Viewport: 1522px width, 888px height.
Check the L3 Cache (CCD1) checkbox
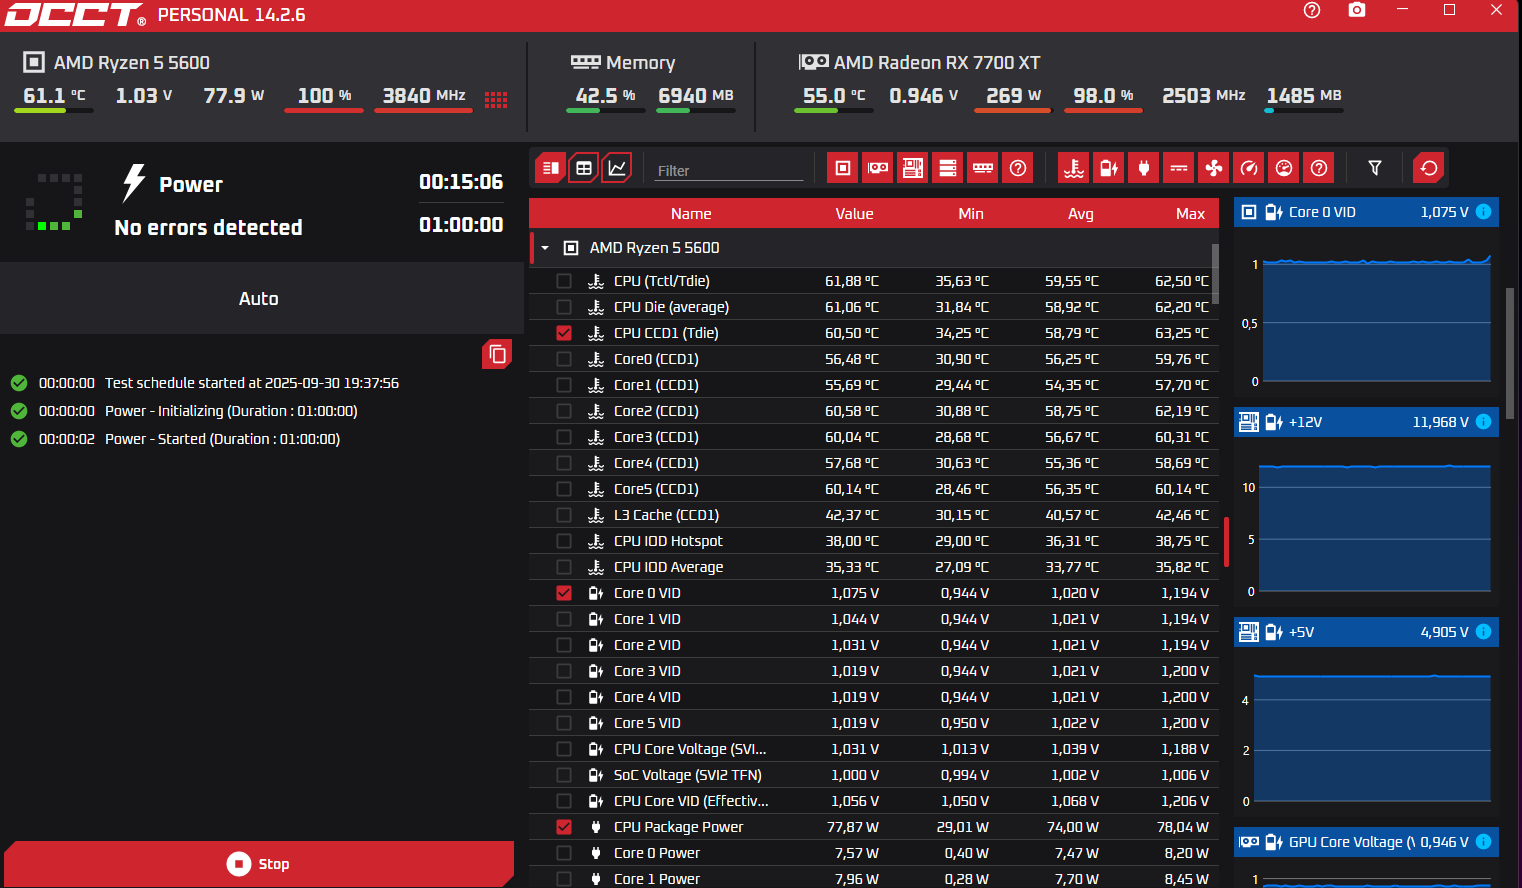click(564, 515)
